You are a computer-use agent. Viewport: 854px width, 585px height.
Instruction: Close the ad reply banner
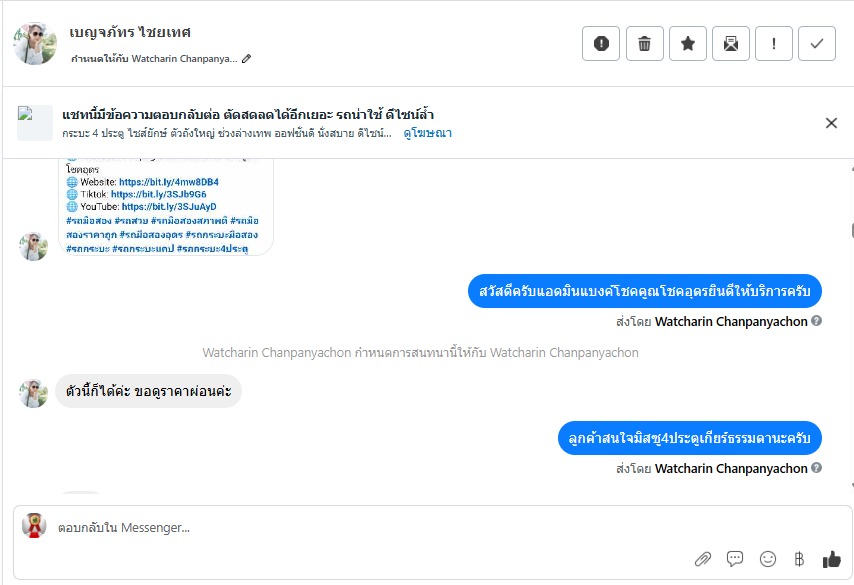tap(831, 123)
